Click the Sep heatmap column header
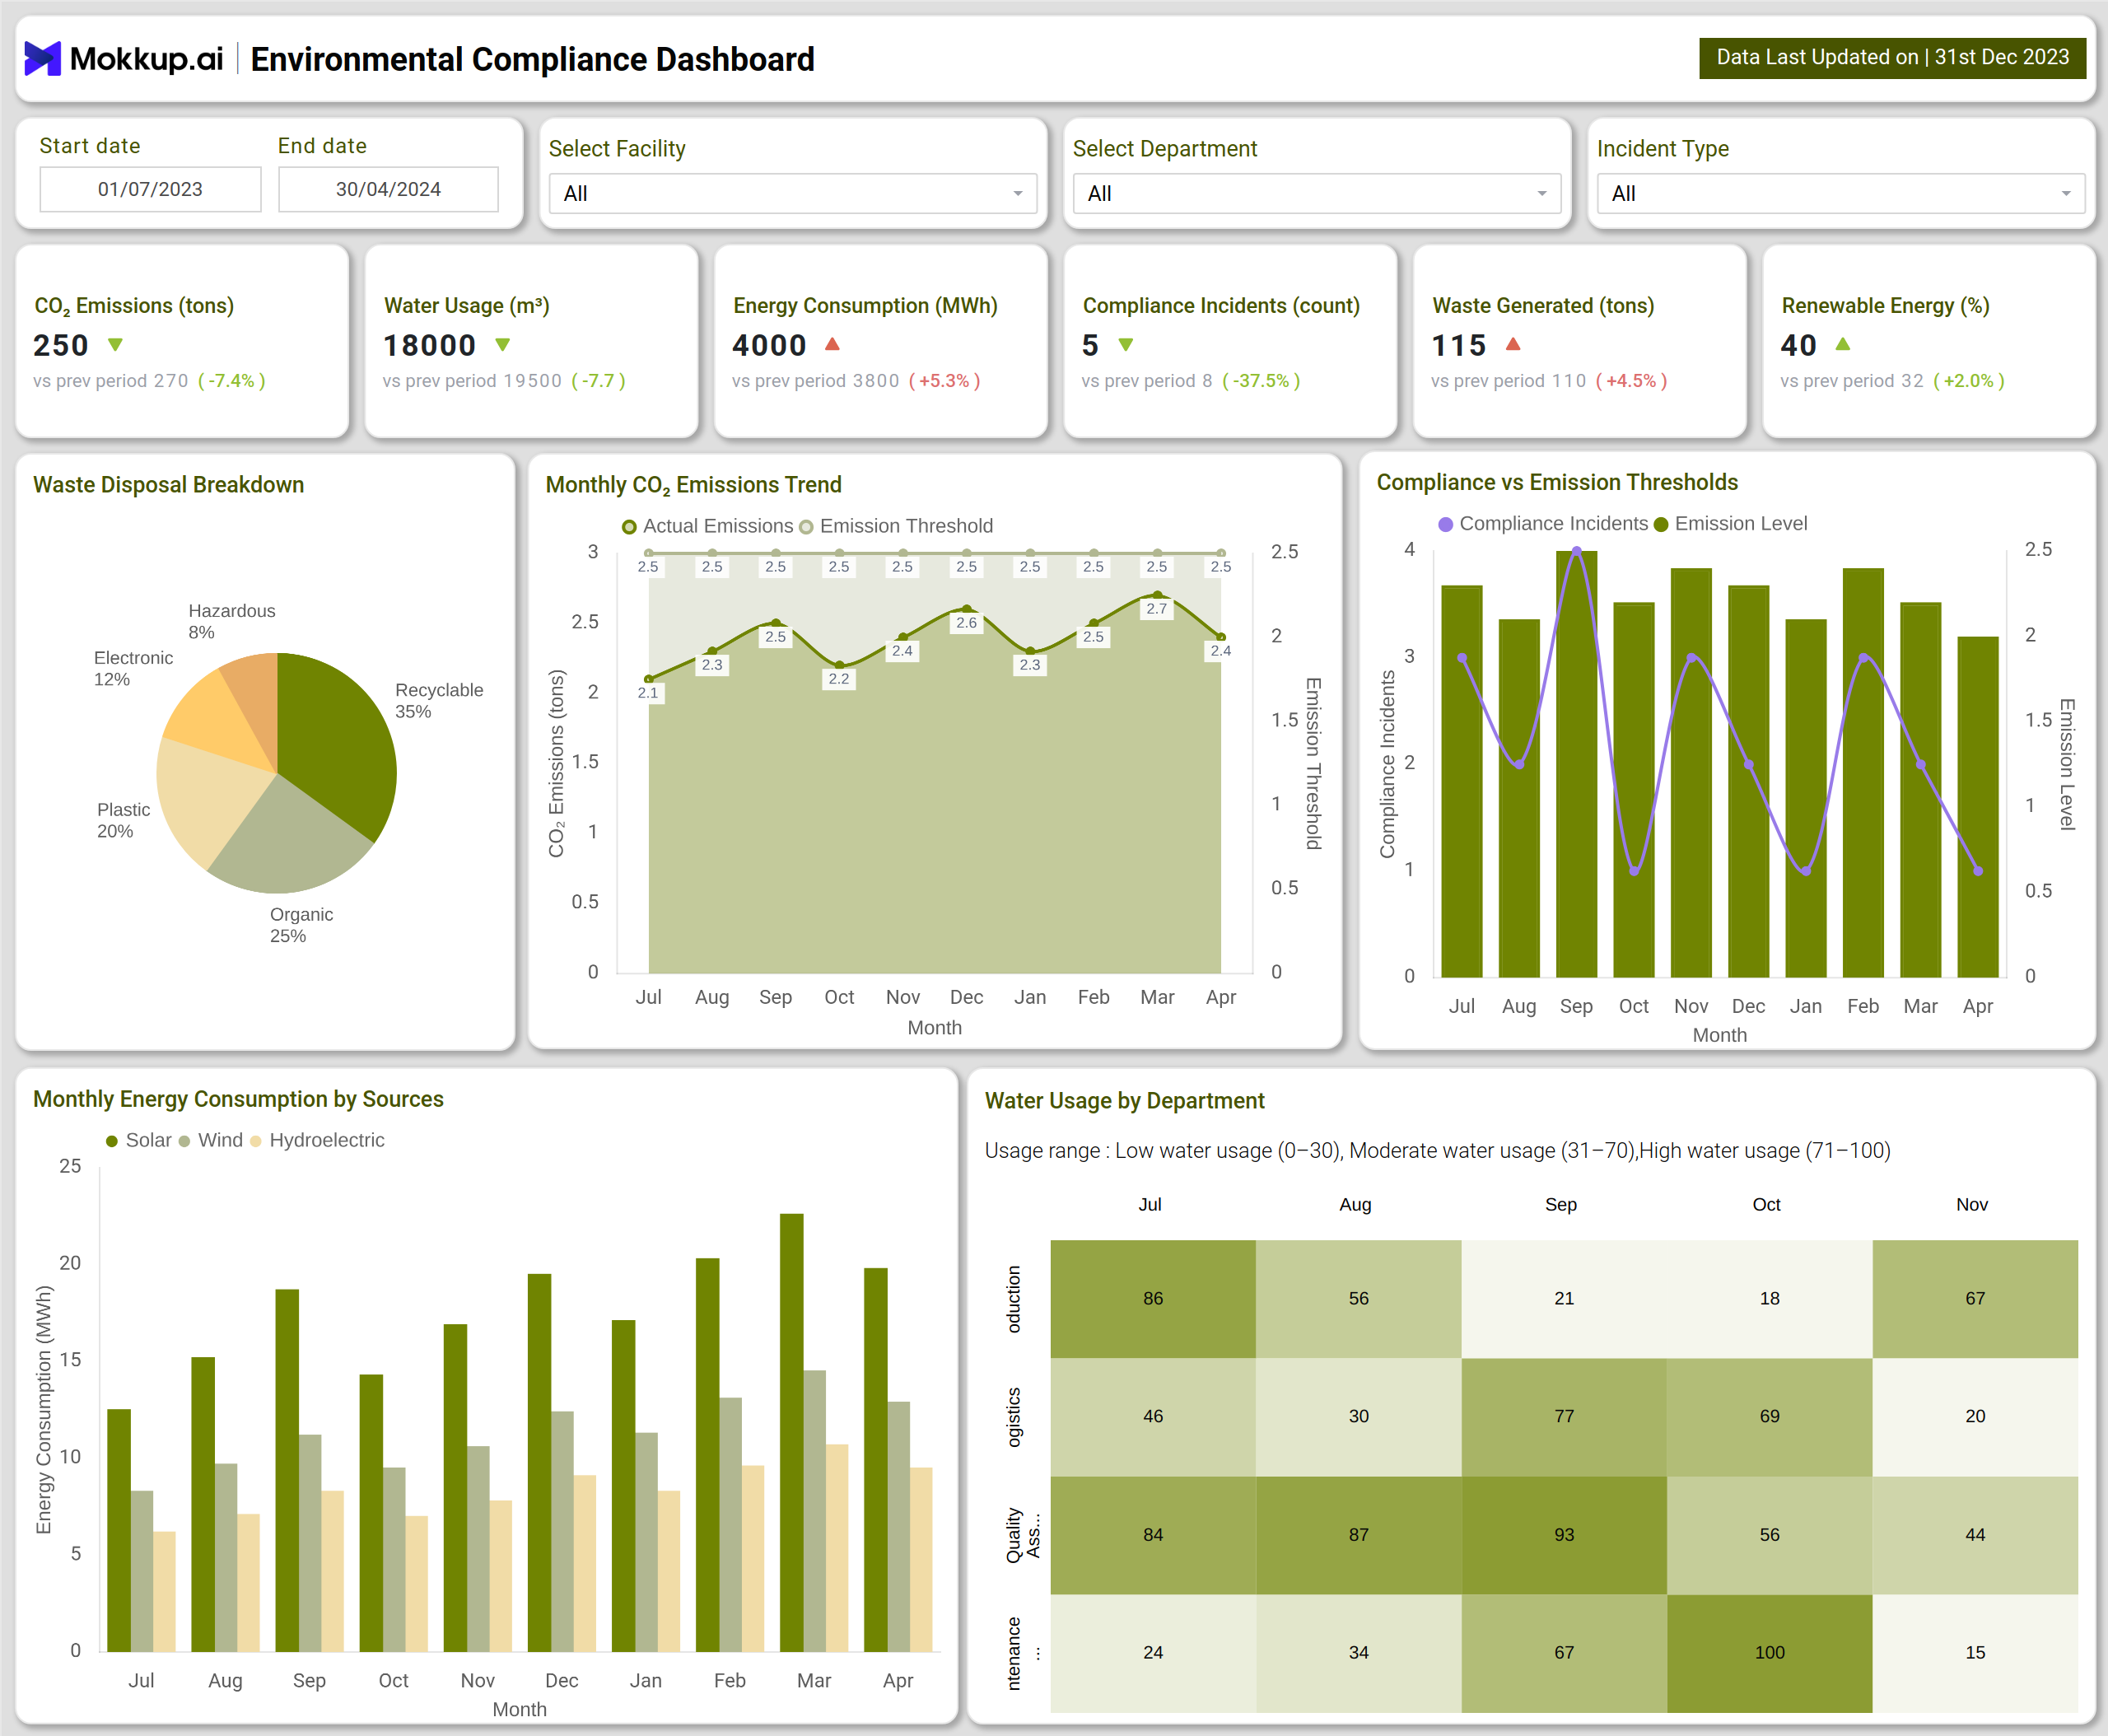The image size is (2108, 1736). (1561, 1205)
